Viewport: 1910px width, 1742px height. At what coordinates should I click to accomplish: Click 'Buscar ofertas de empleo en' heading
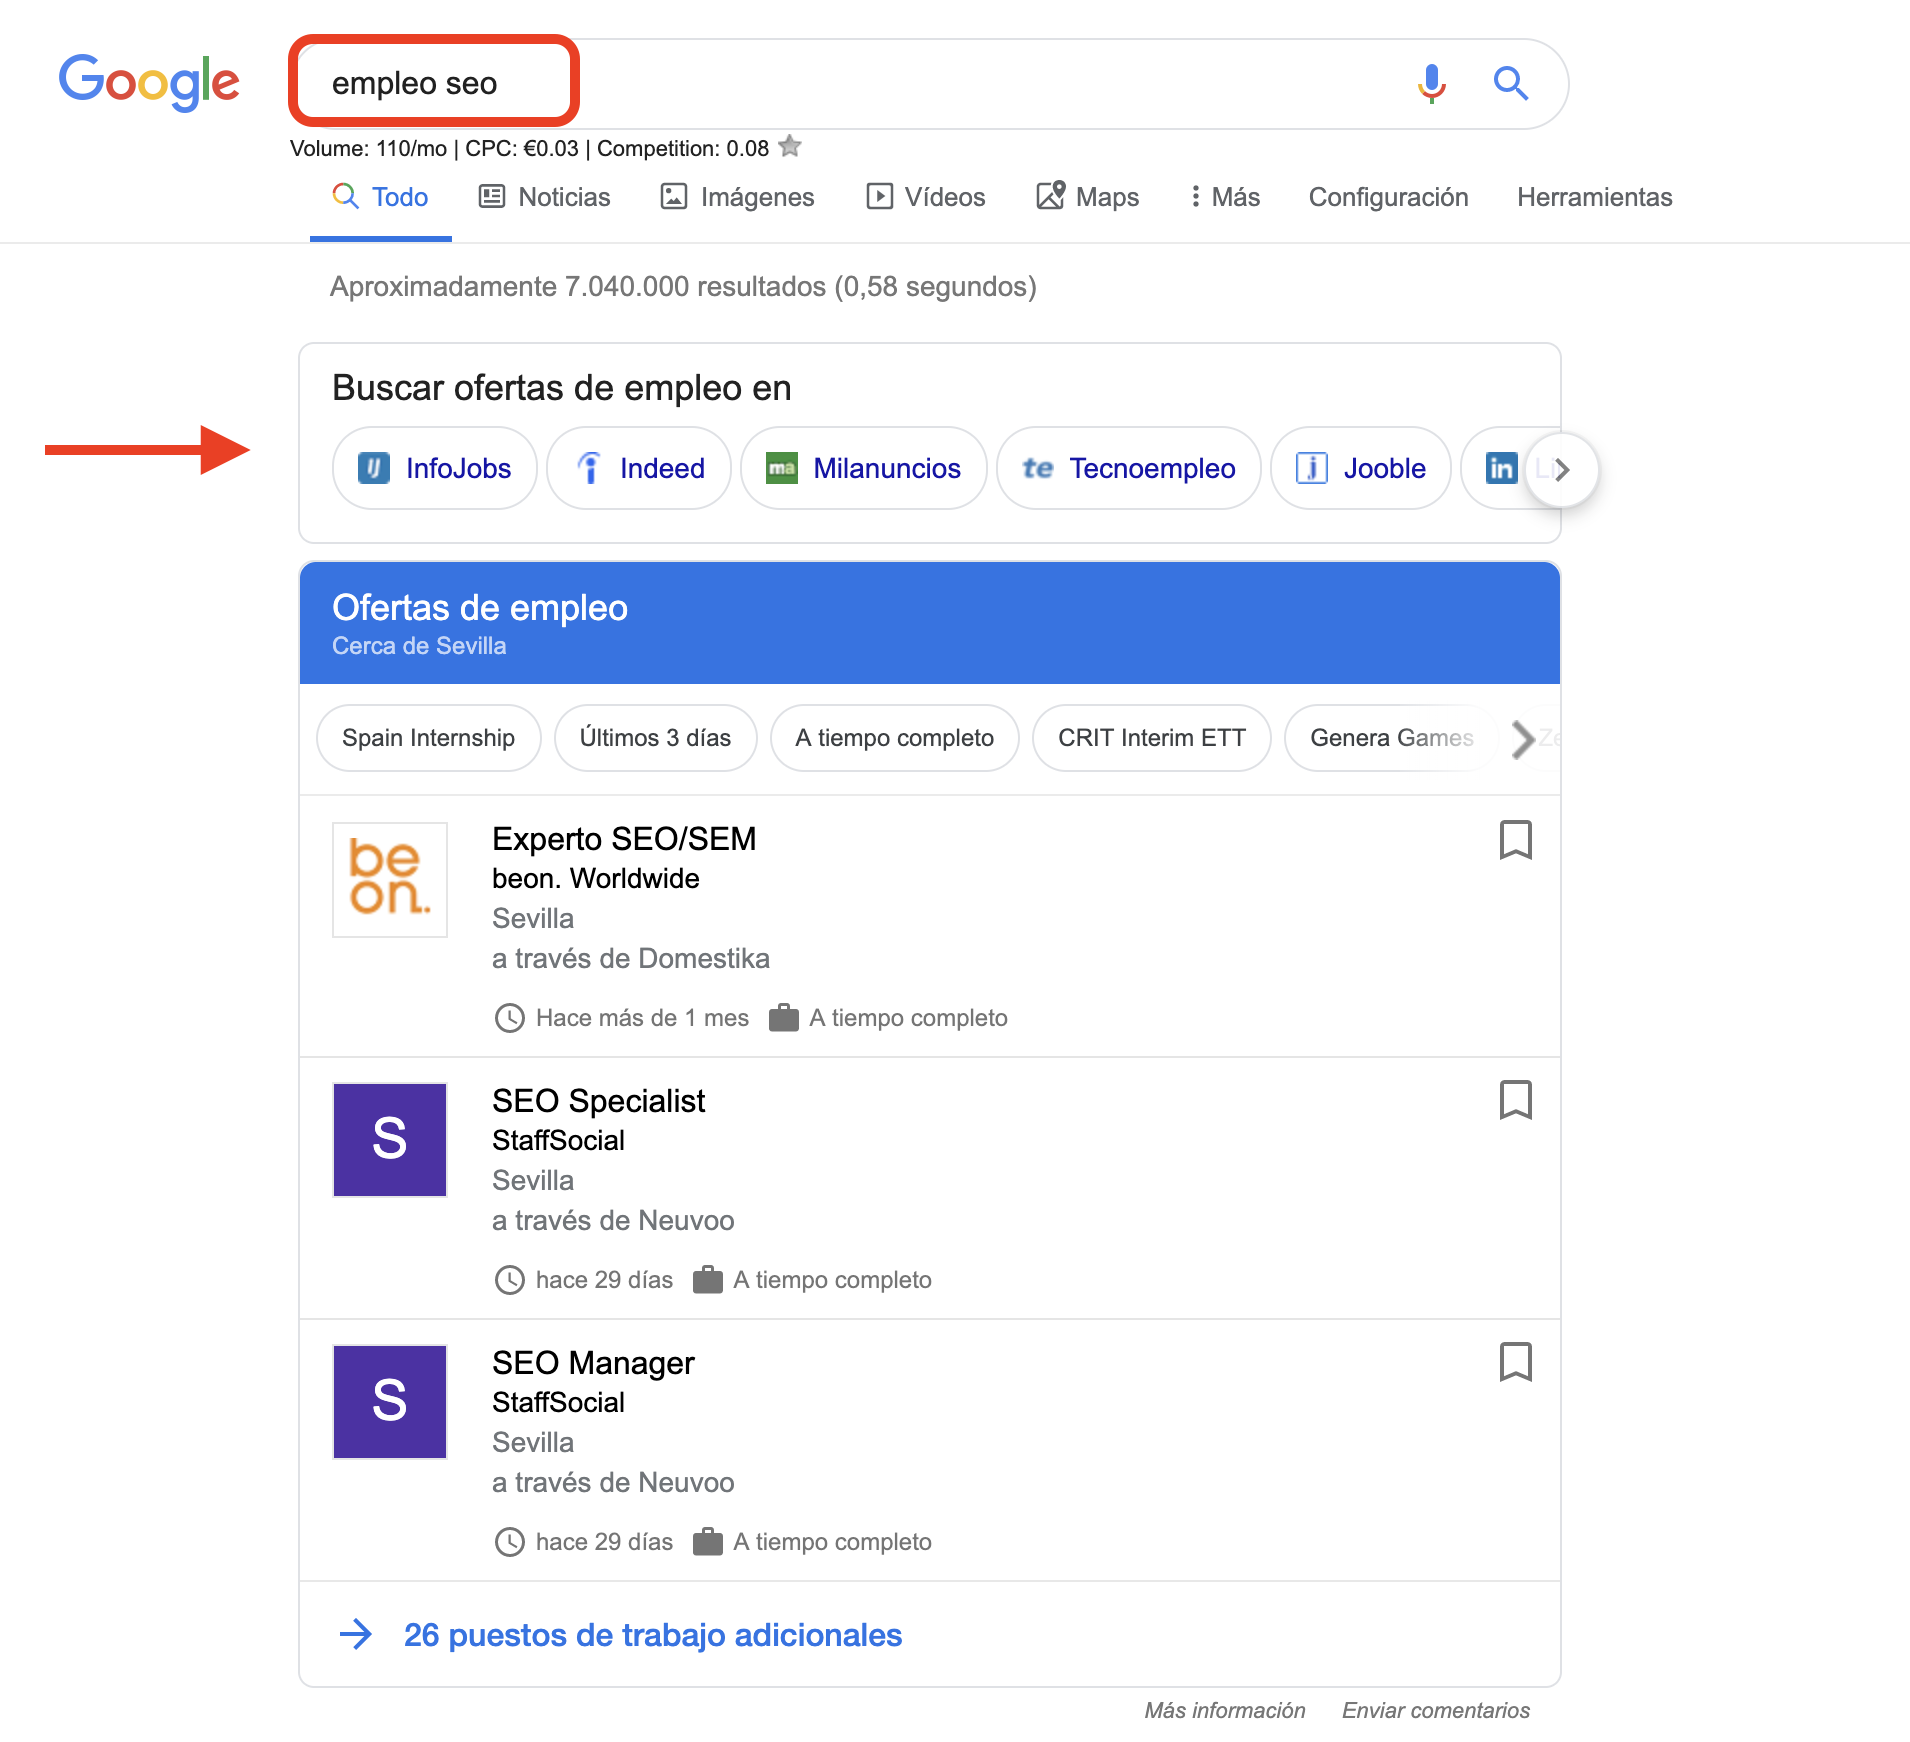point(562,388)
